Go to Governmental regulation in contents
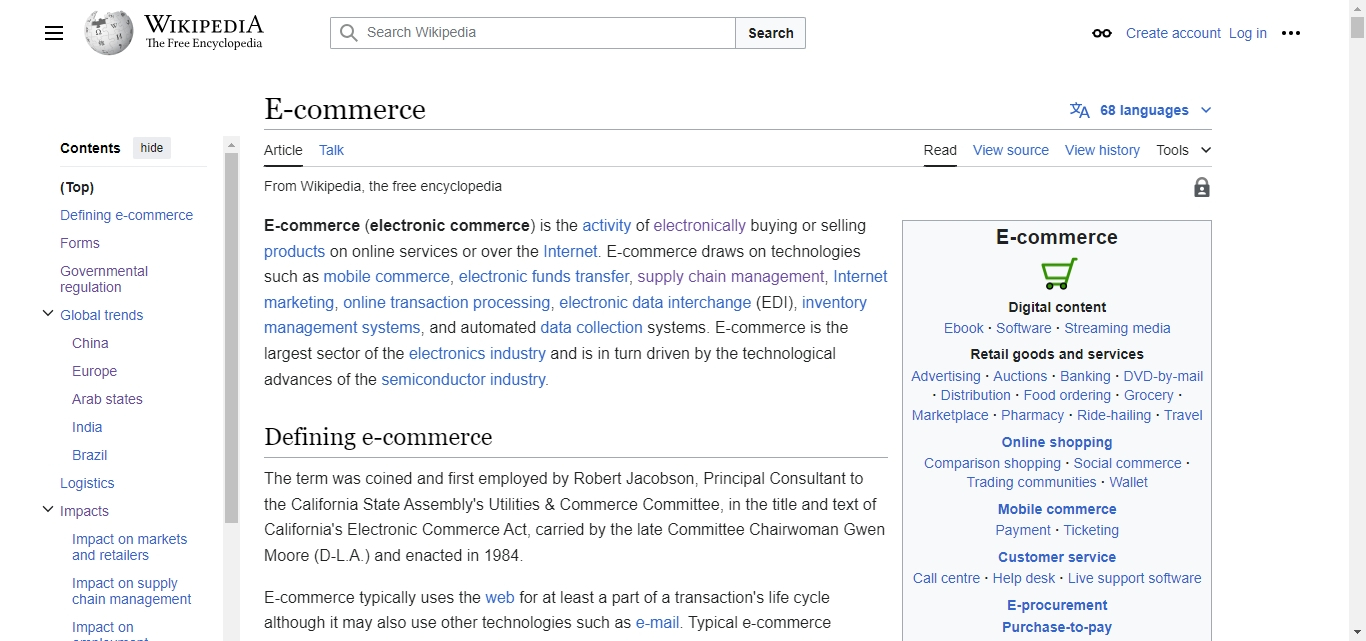The height and width of the screenshot is (641, 1366). pyautogui.click(x=104, y=279)
